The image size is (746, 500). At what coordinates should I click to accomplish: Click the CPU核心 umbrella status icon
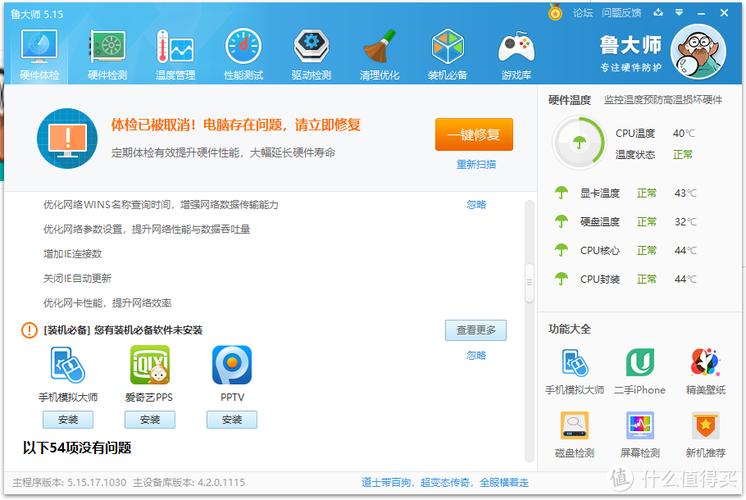click(x=561, y=250)
